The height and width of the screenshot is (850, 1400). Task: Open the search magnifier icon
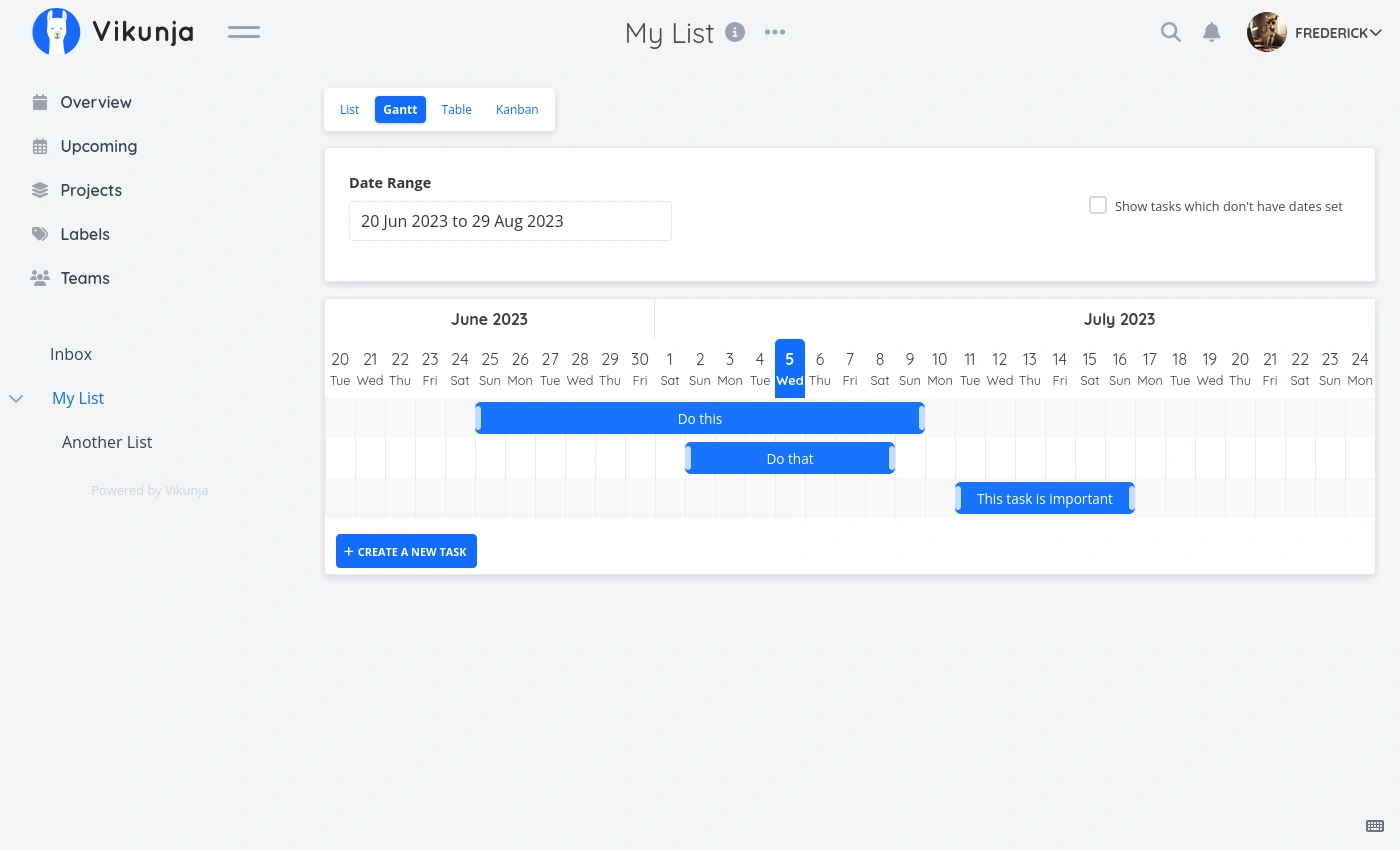point(1170,32)
